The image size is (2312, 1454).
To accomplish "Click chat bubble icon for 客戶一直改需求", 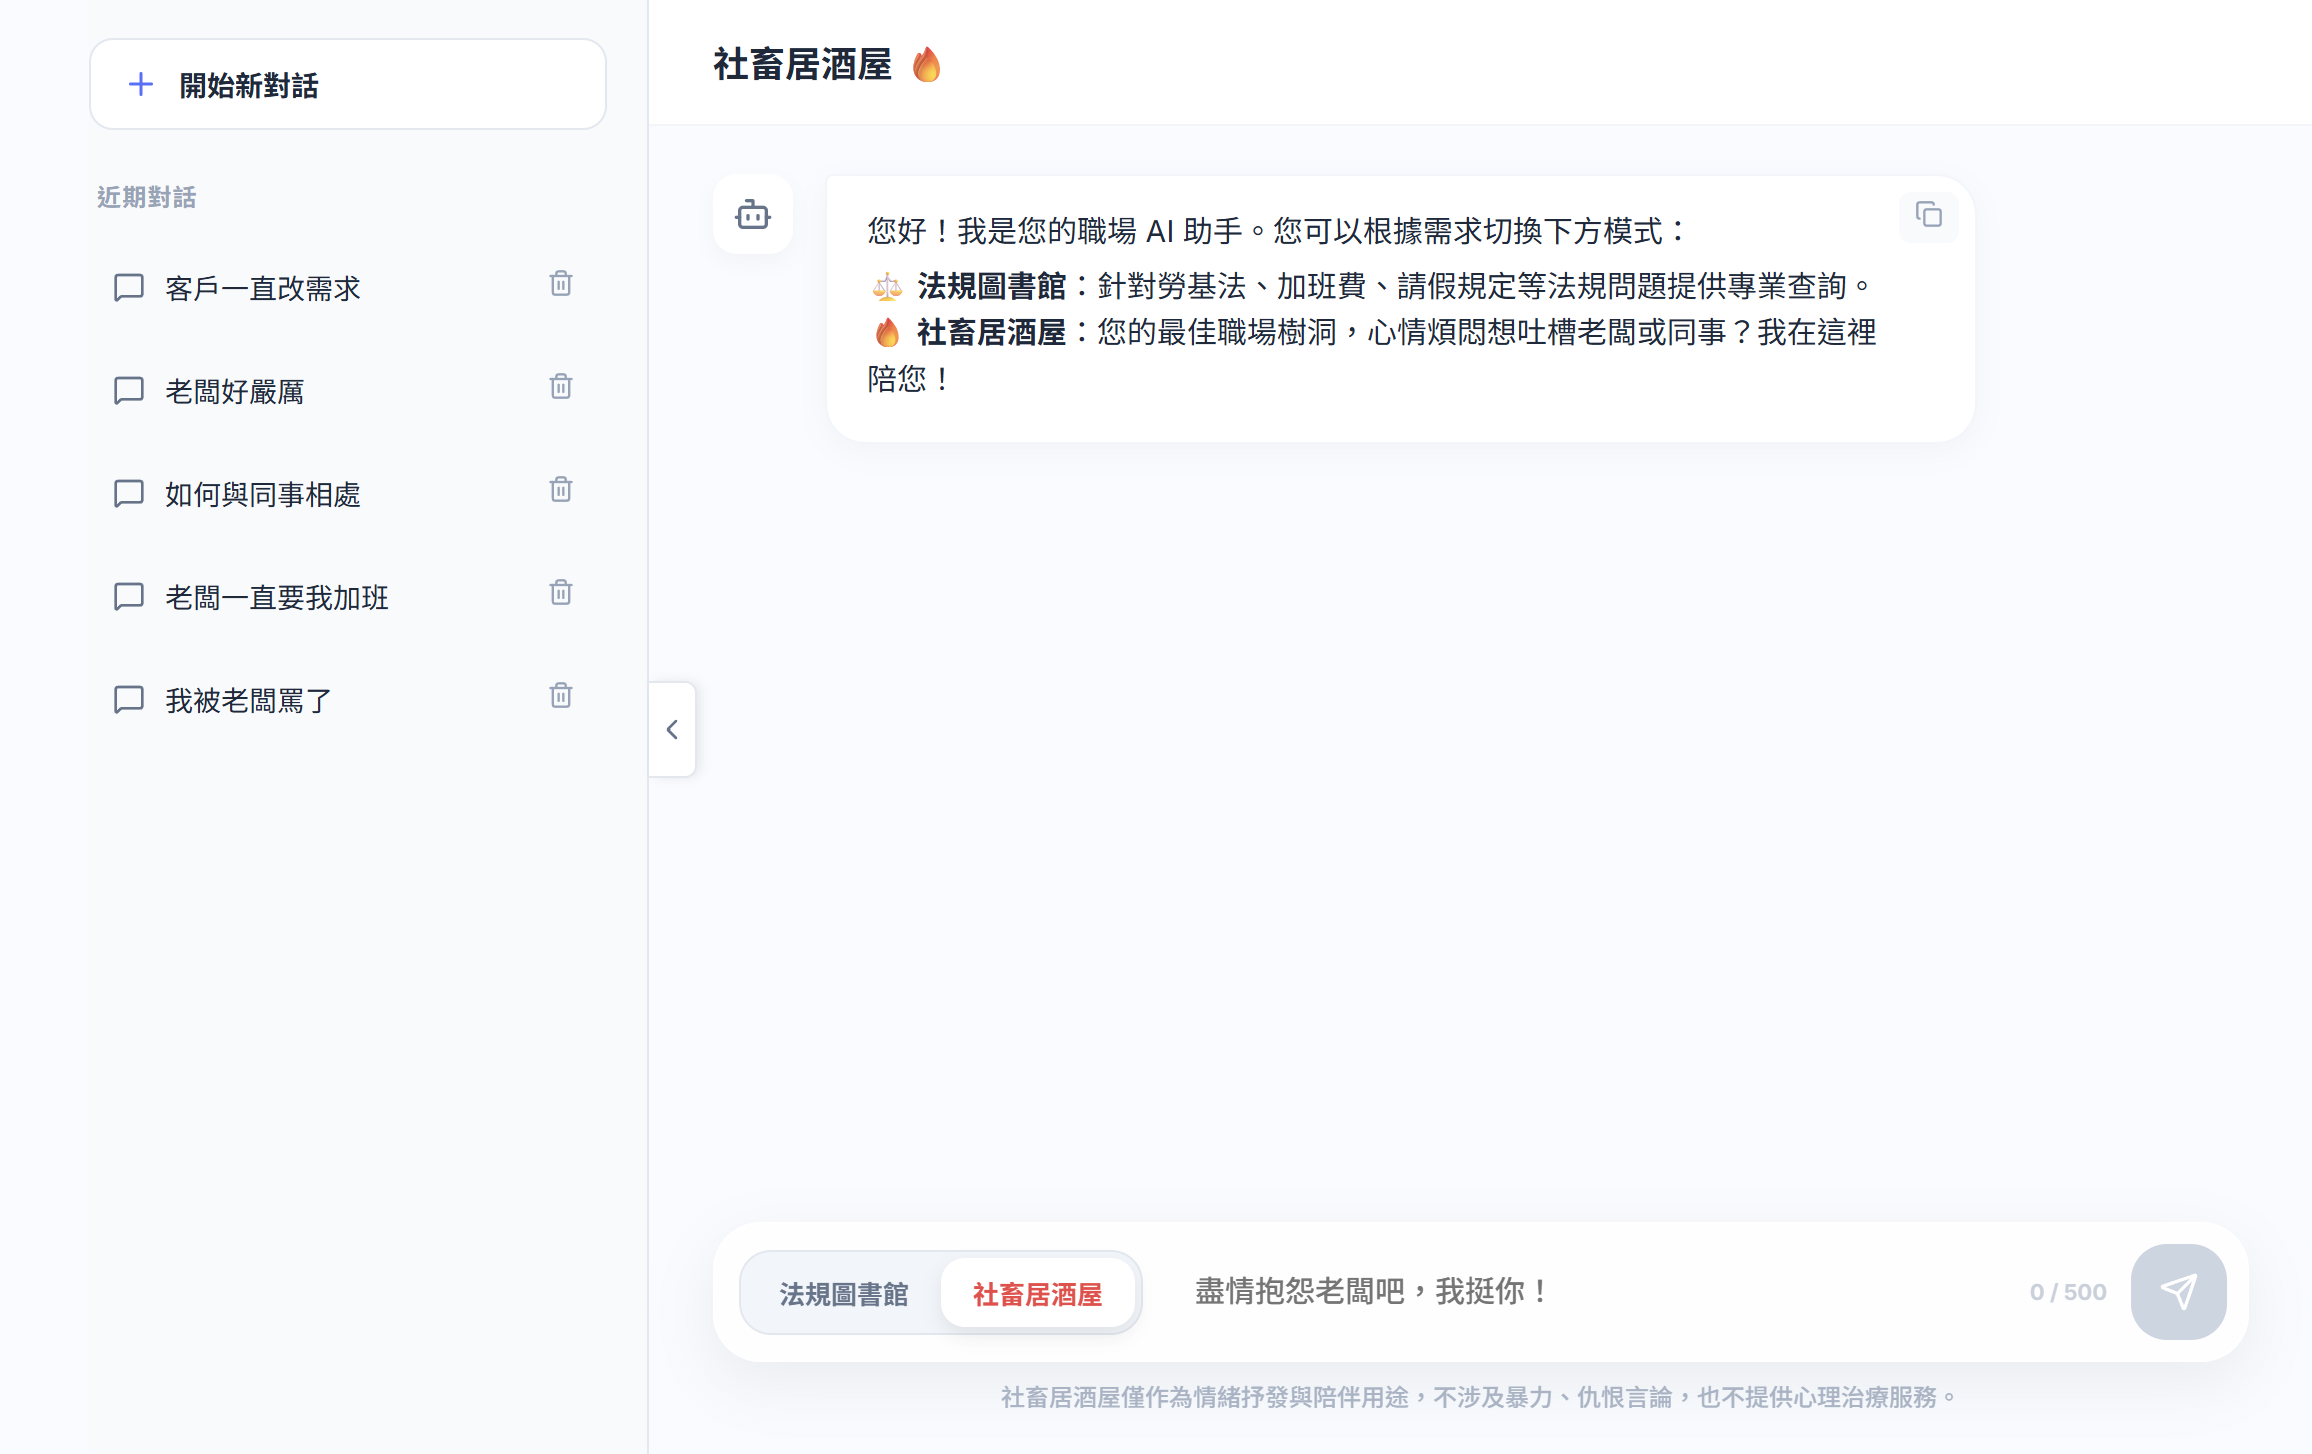I will (129, 288).
